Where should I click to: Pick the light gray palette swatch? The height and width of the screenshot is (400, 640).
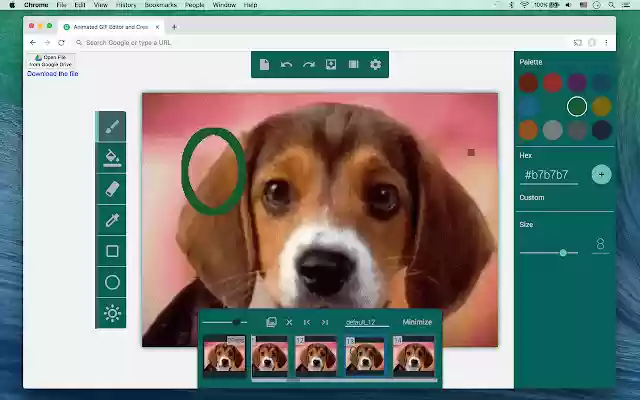pos(553,130)
